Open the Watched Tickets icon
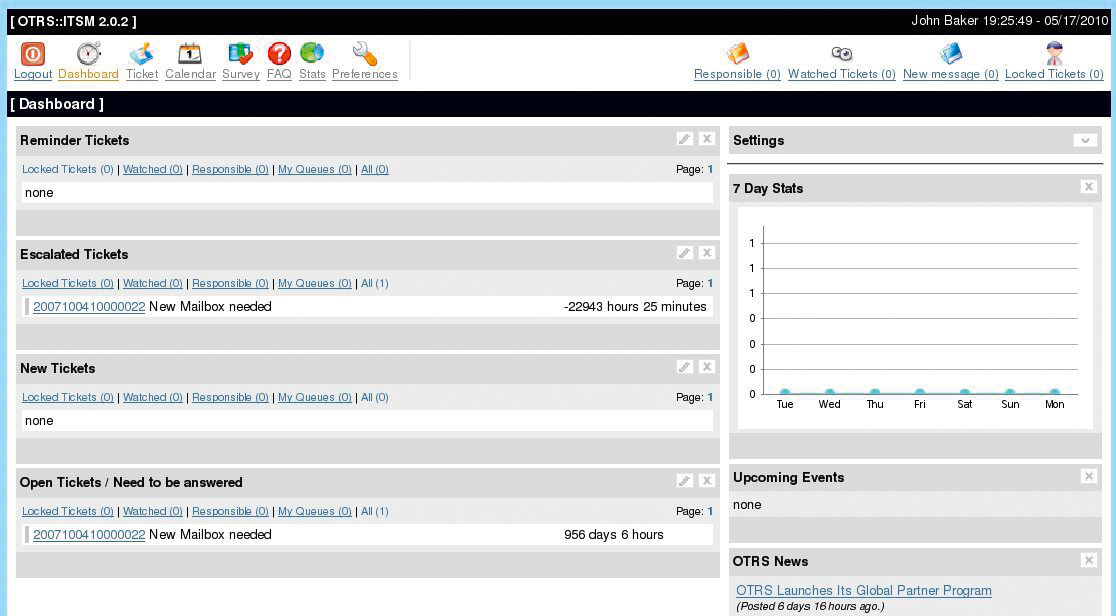 [x=841, y=52]
